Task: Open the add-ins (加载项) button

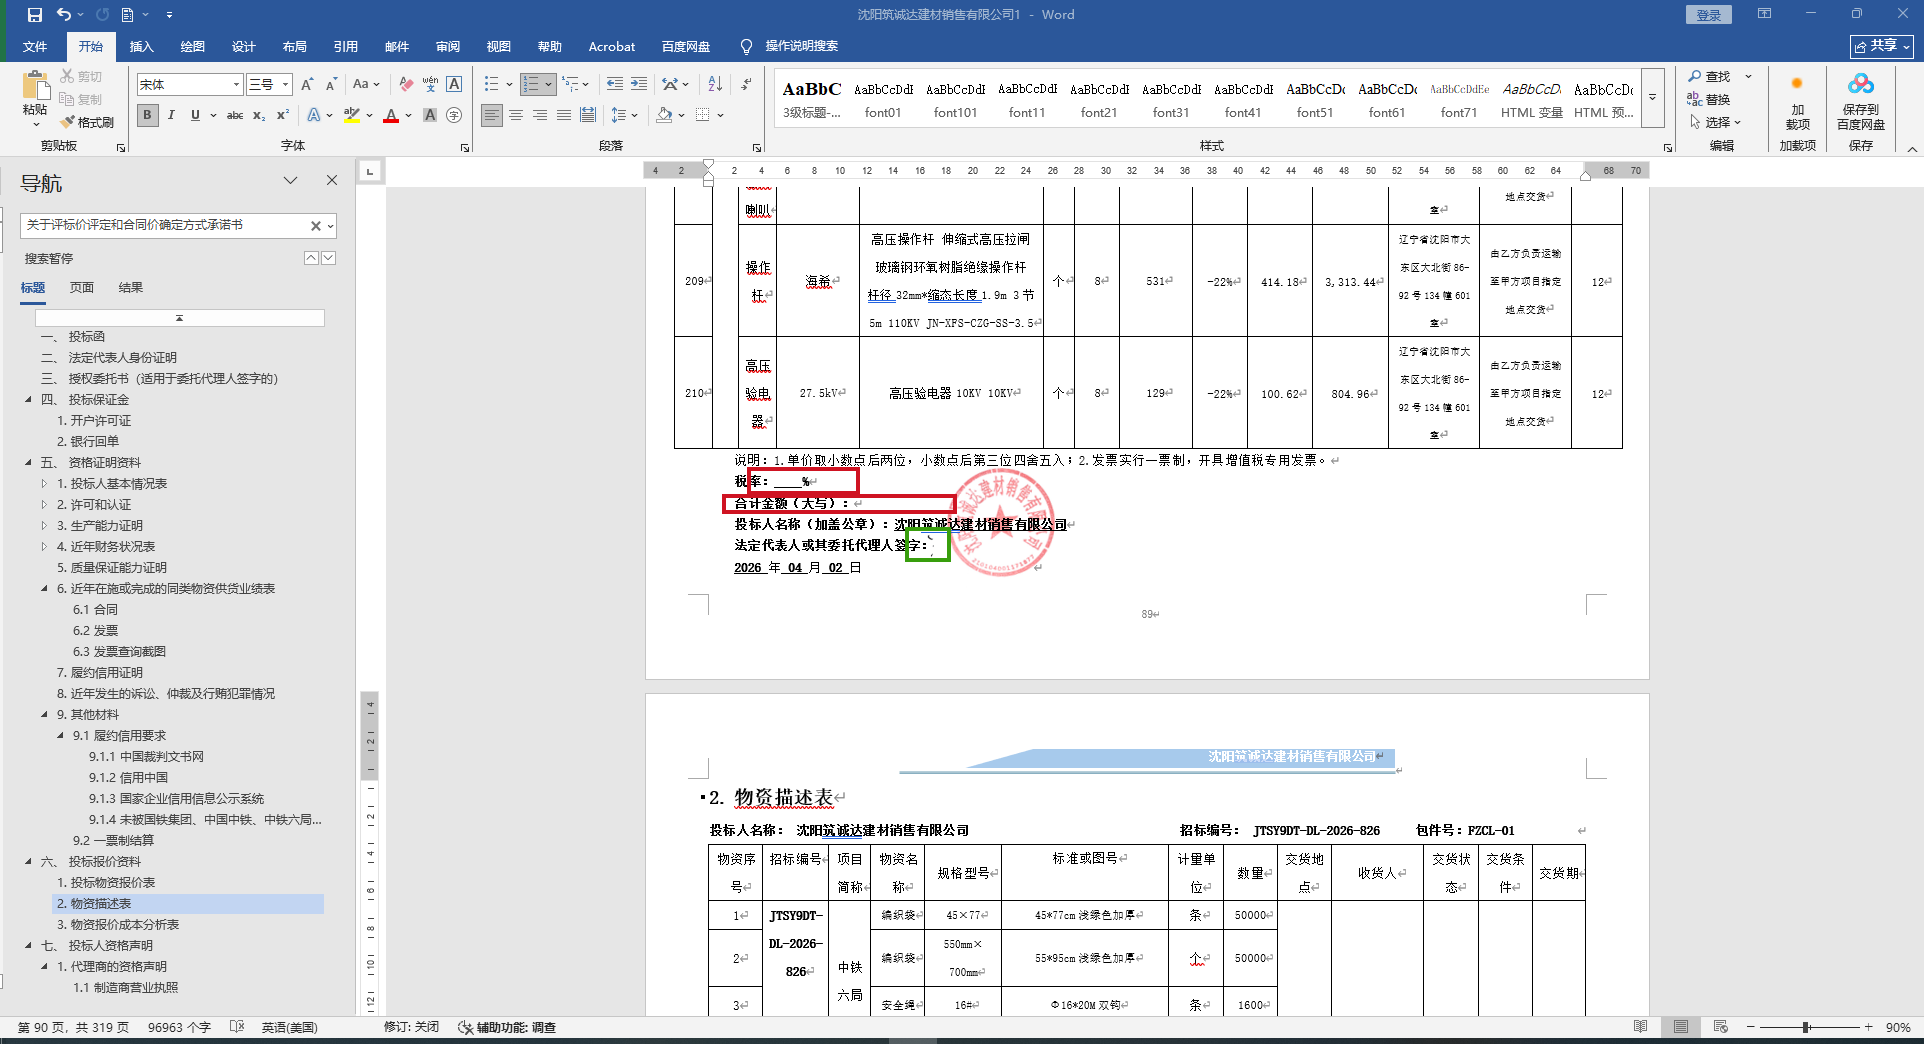Action: coord(1797,102)
